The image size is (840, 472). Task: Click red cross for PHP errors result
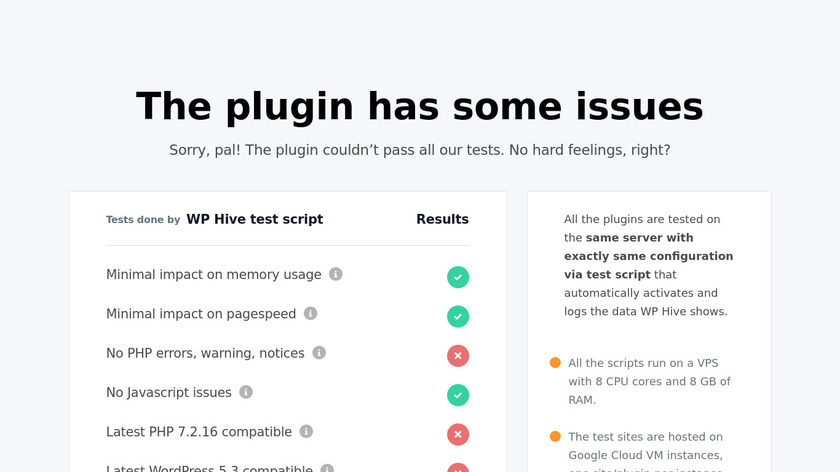pos(458,355)
